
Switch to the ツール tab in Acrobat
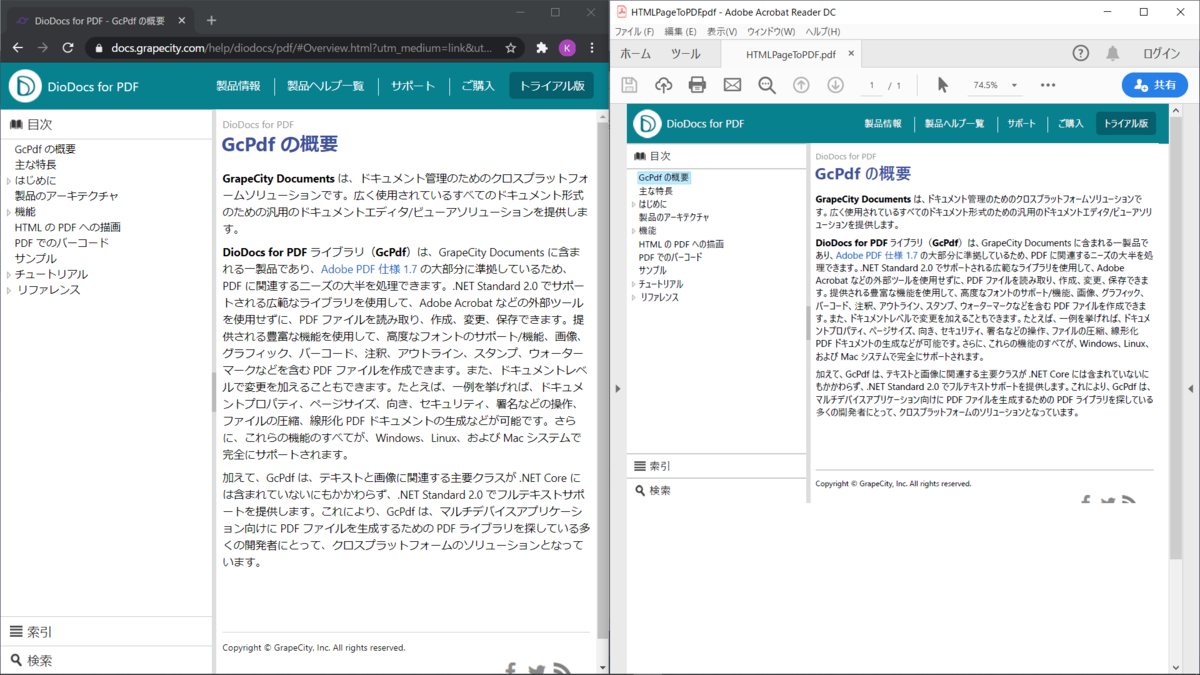click(686, 54)
